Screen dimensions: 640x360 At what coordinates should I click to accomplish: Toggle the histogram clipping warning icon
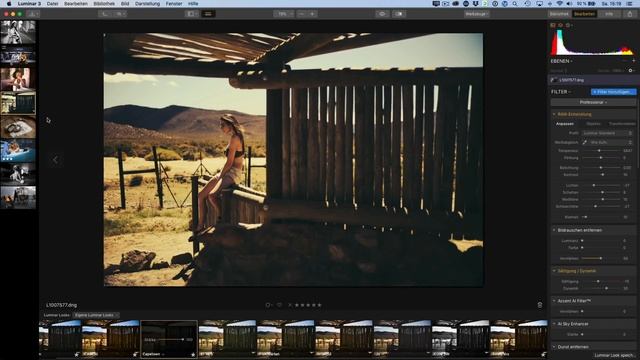coord(553,25)
